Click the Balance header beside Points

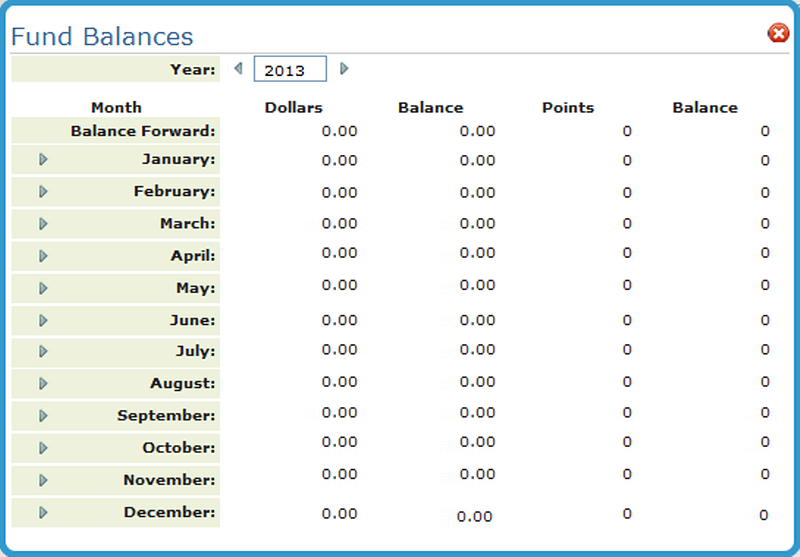705,108
